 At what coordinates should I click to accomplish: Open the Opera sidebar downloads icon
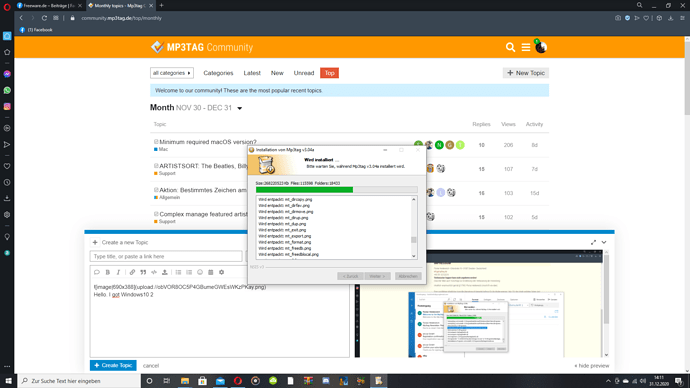[x=7, y=198]
